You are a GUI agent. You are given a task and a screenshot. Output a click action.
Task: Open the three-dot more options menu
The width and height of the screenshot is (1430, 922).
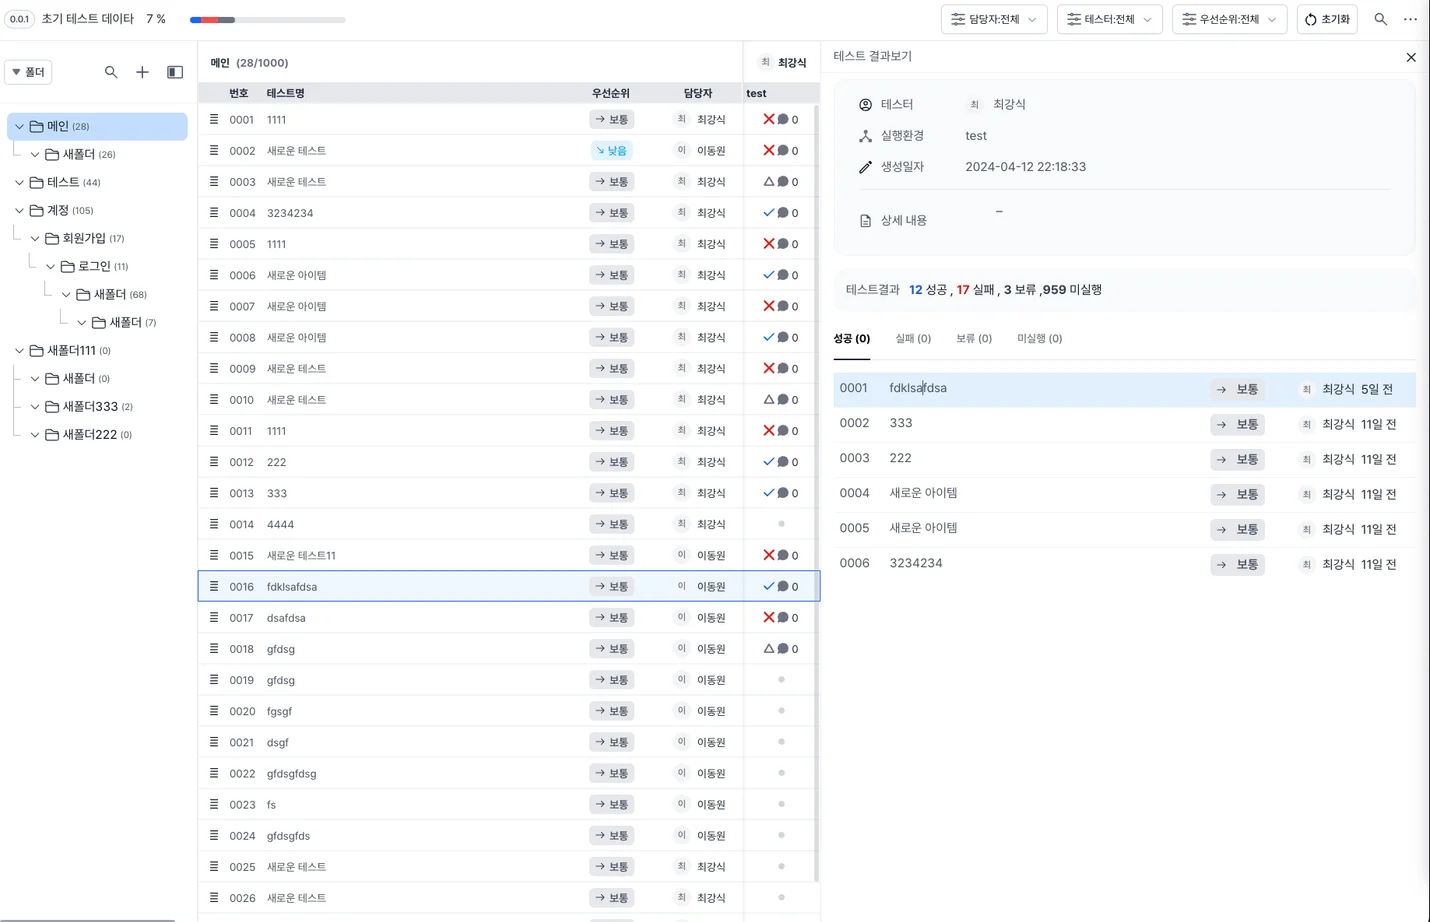coord(1410,19)
